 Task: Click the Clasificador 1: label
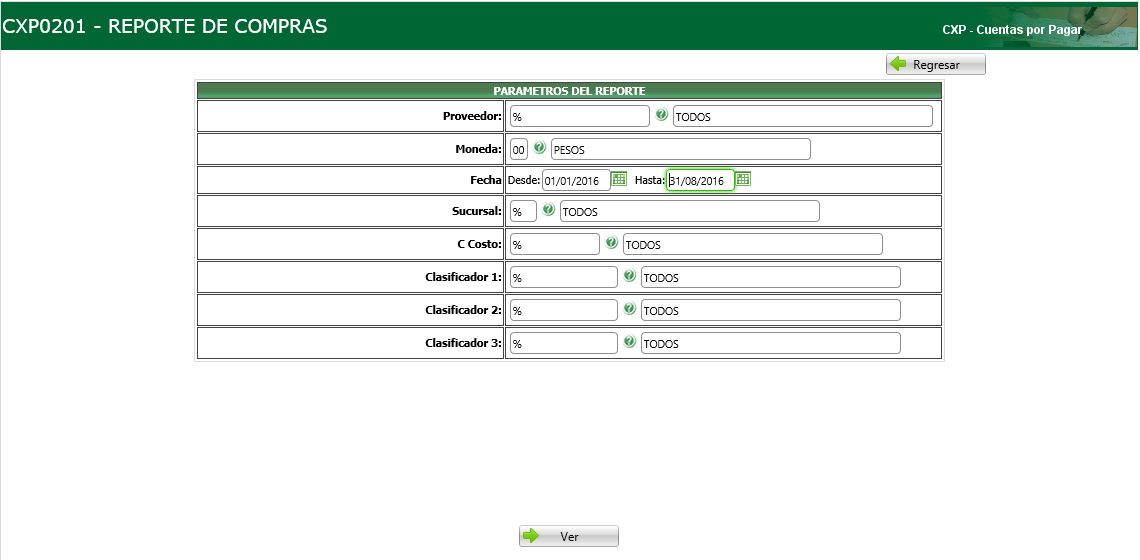click(x=464, y=278)
